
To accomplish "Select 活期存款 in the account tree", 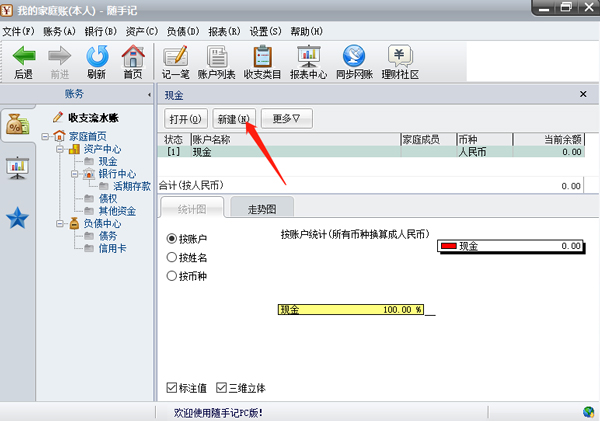I will [132, 186].
